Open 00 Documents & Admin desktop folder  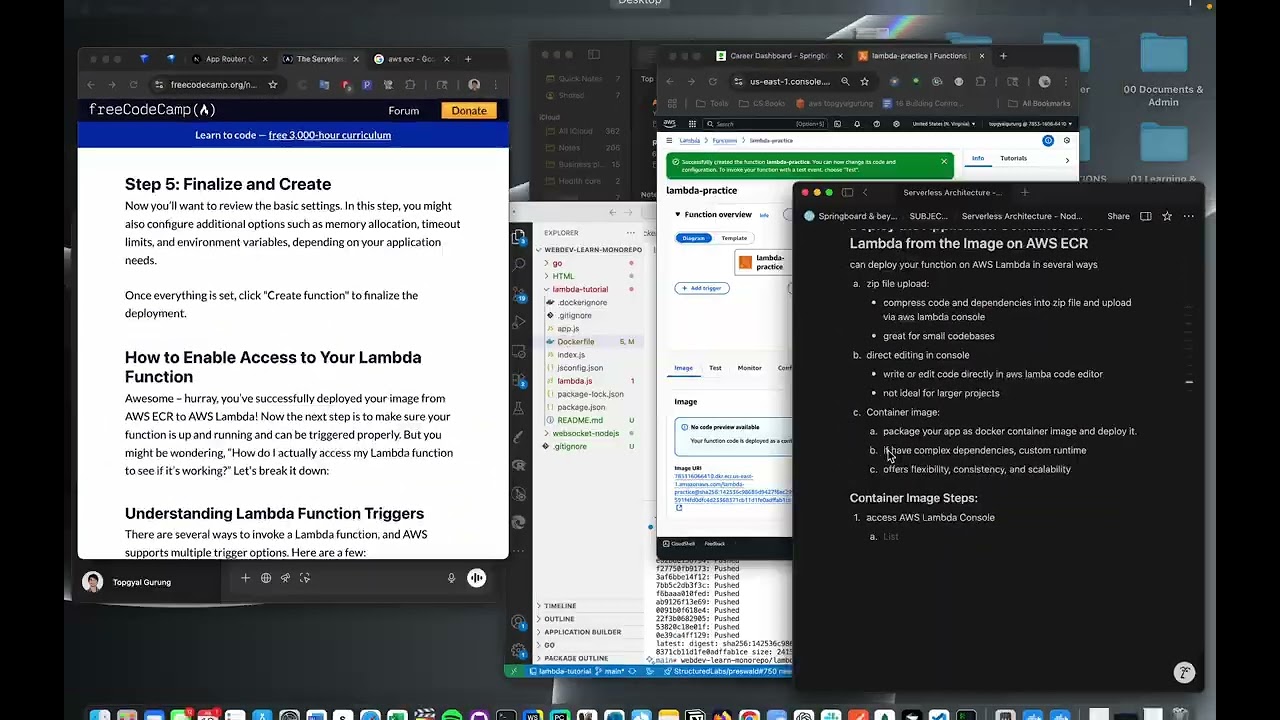coord(1163,72)
